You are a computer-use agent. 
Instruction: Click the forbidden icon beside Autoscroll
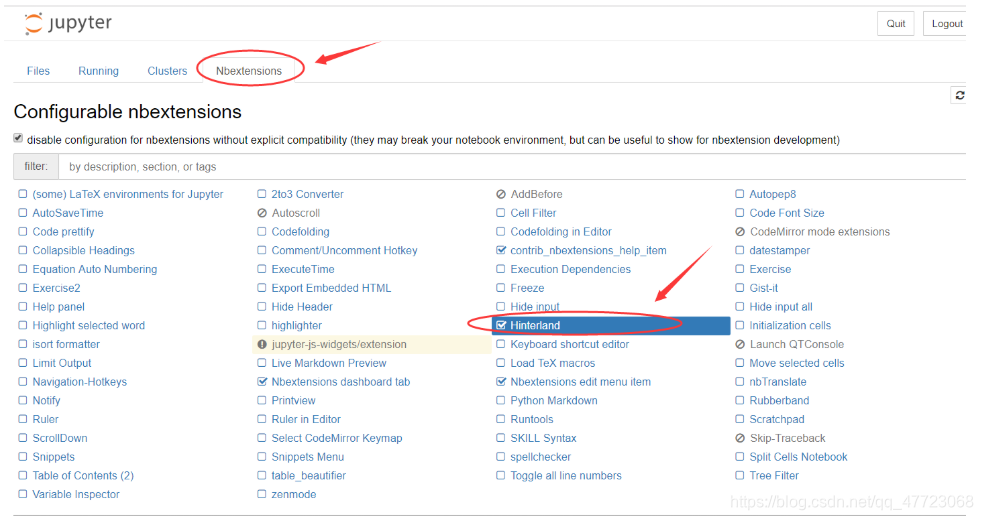(261, 213)
